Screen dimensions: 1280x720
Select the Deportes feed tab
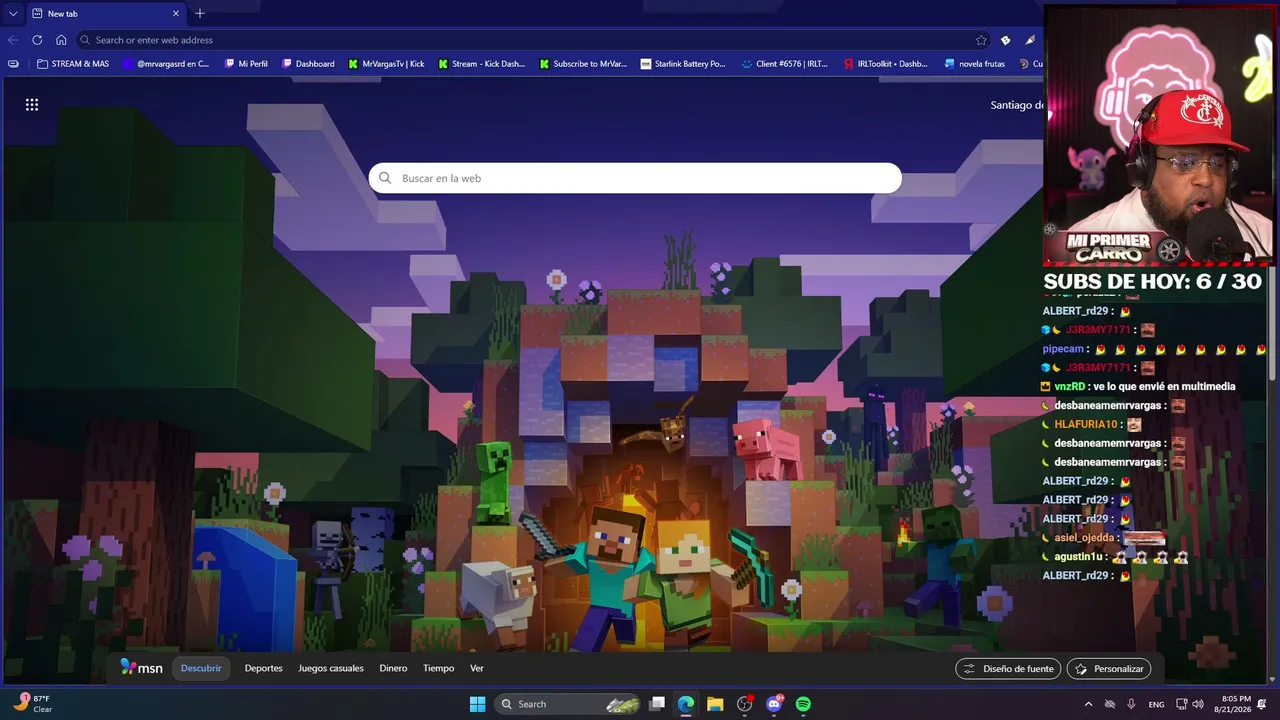point(264,668)
